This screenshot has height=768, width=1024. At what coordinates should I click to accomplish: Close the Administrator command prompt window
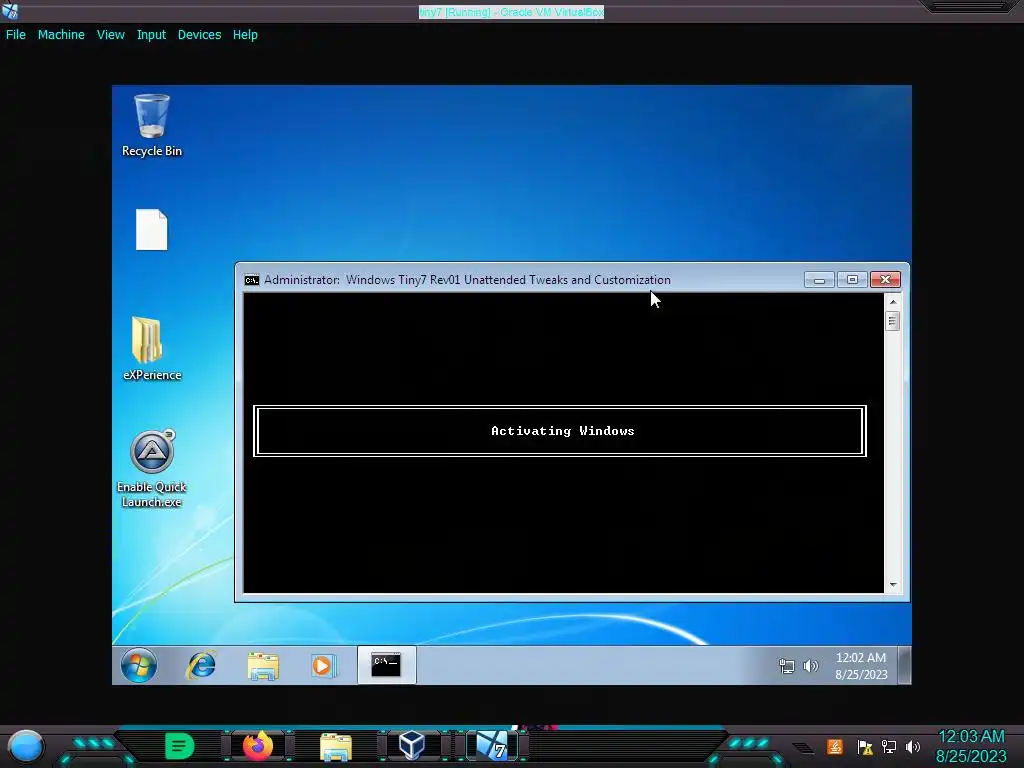pyautogui.click(x=885, y=280)
